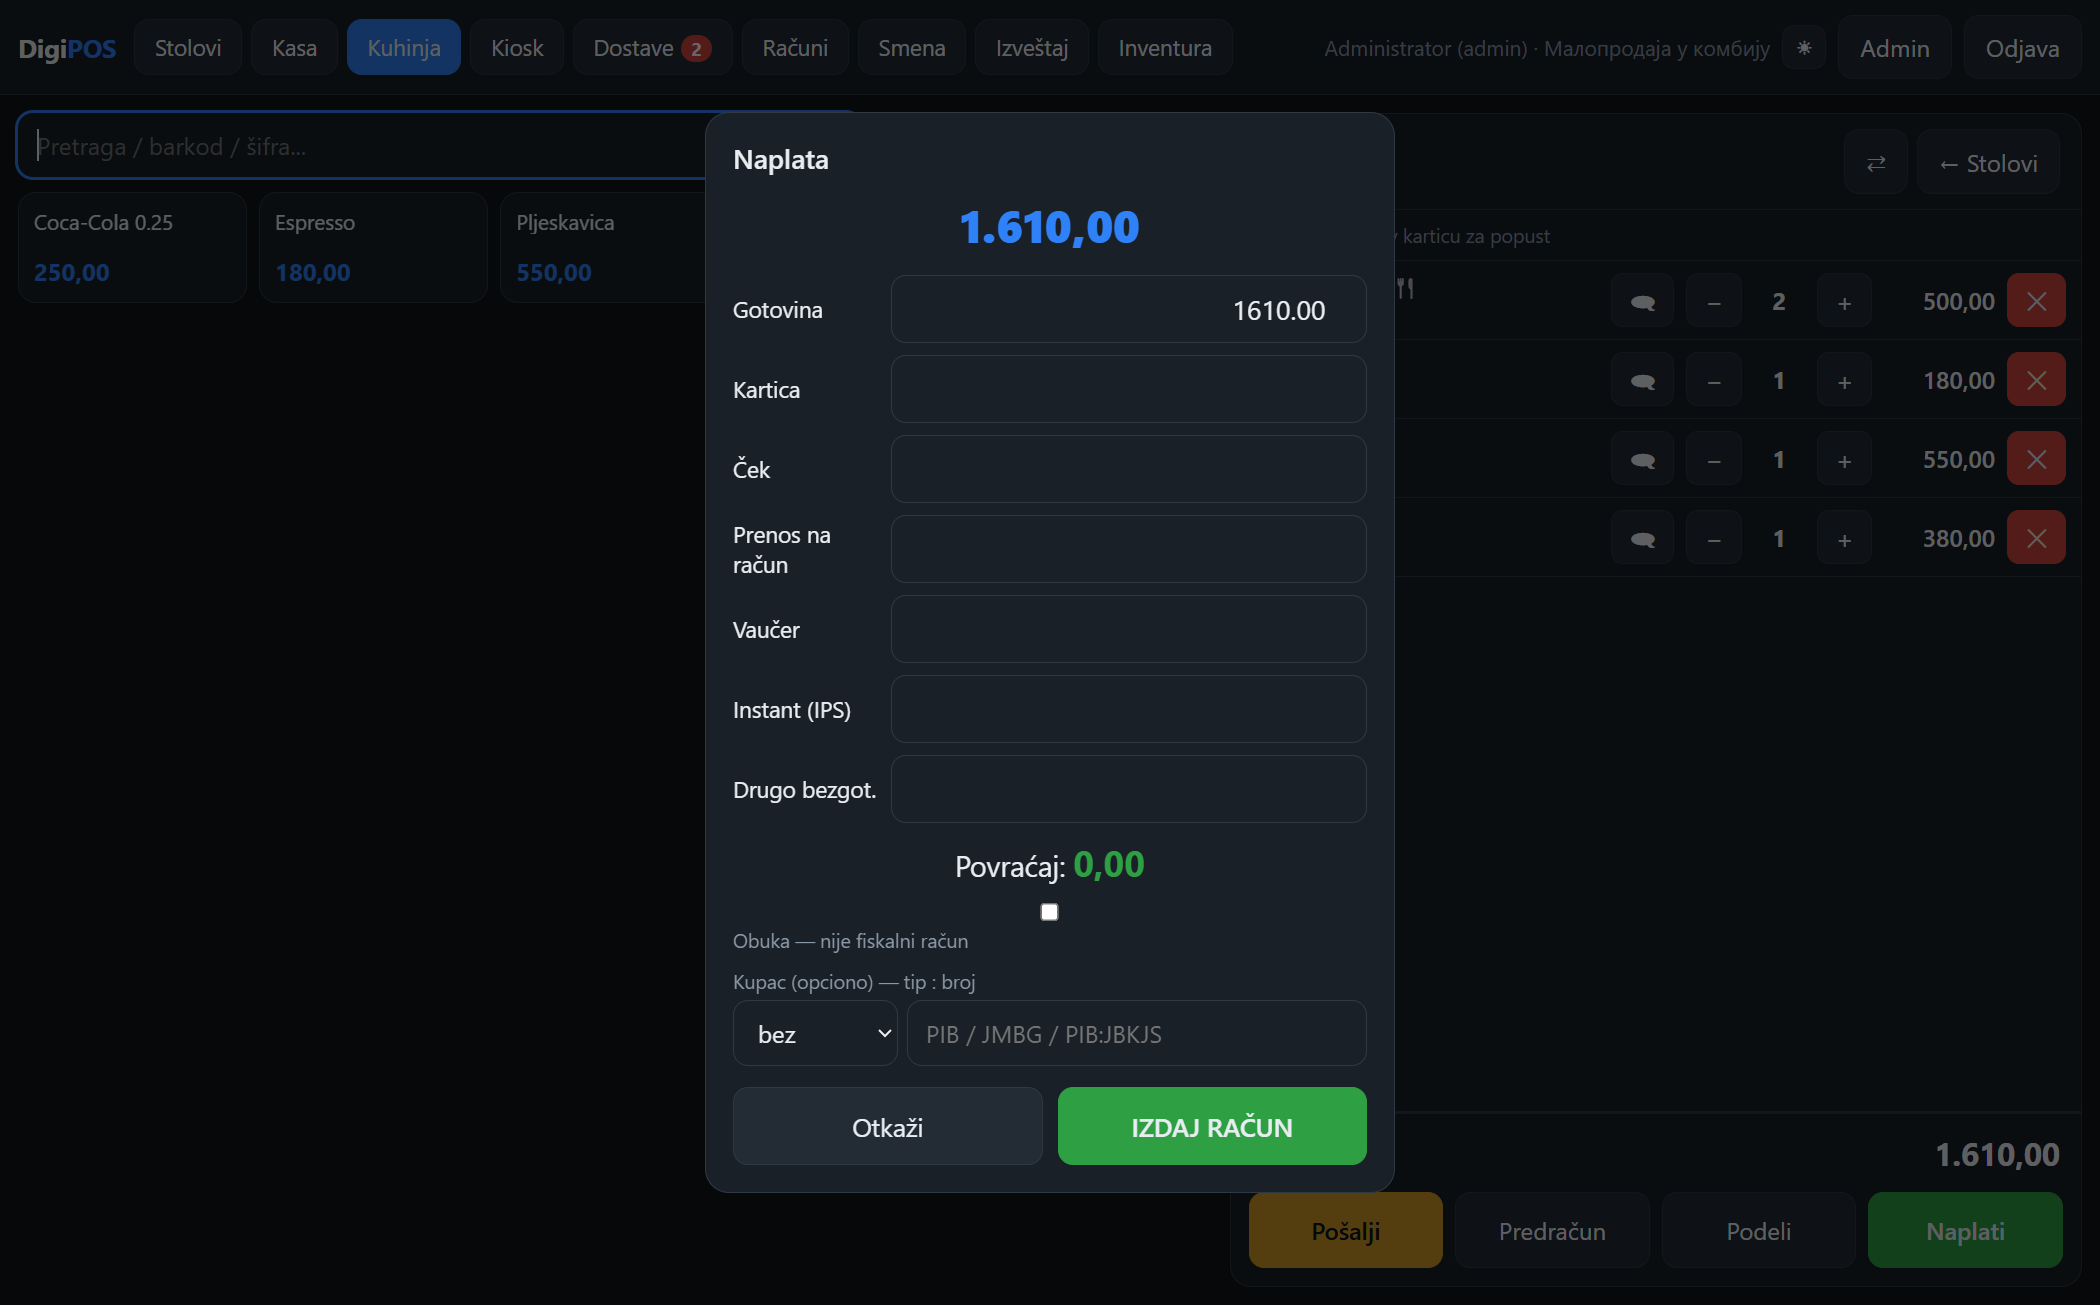
Task: Enable the Obuka training mode checkbox
Action: tap(1049, 912)
